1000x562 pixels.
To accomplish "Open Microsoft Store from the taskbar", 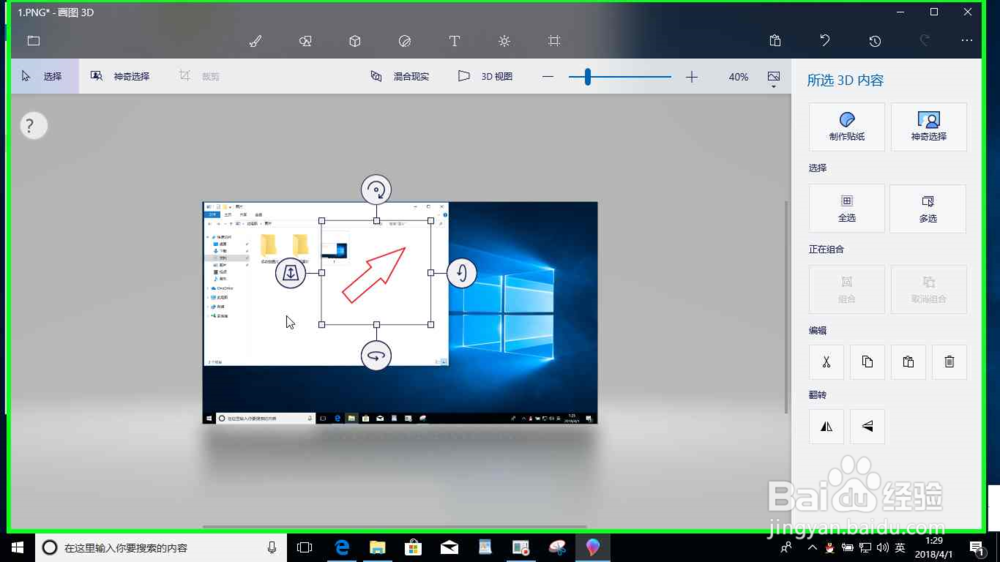I will point(413,547).
